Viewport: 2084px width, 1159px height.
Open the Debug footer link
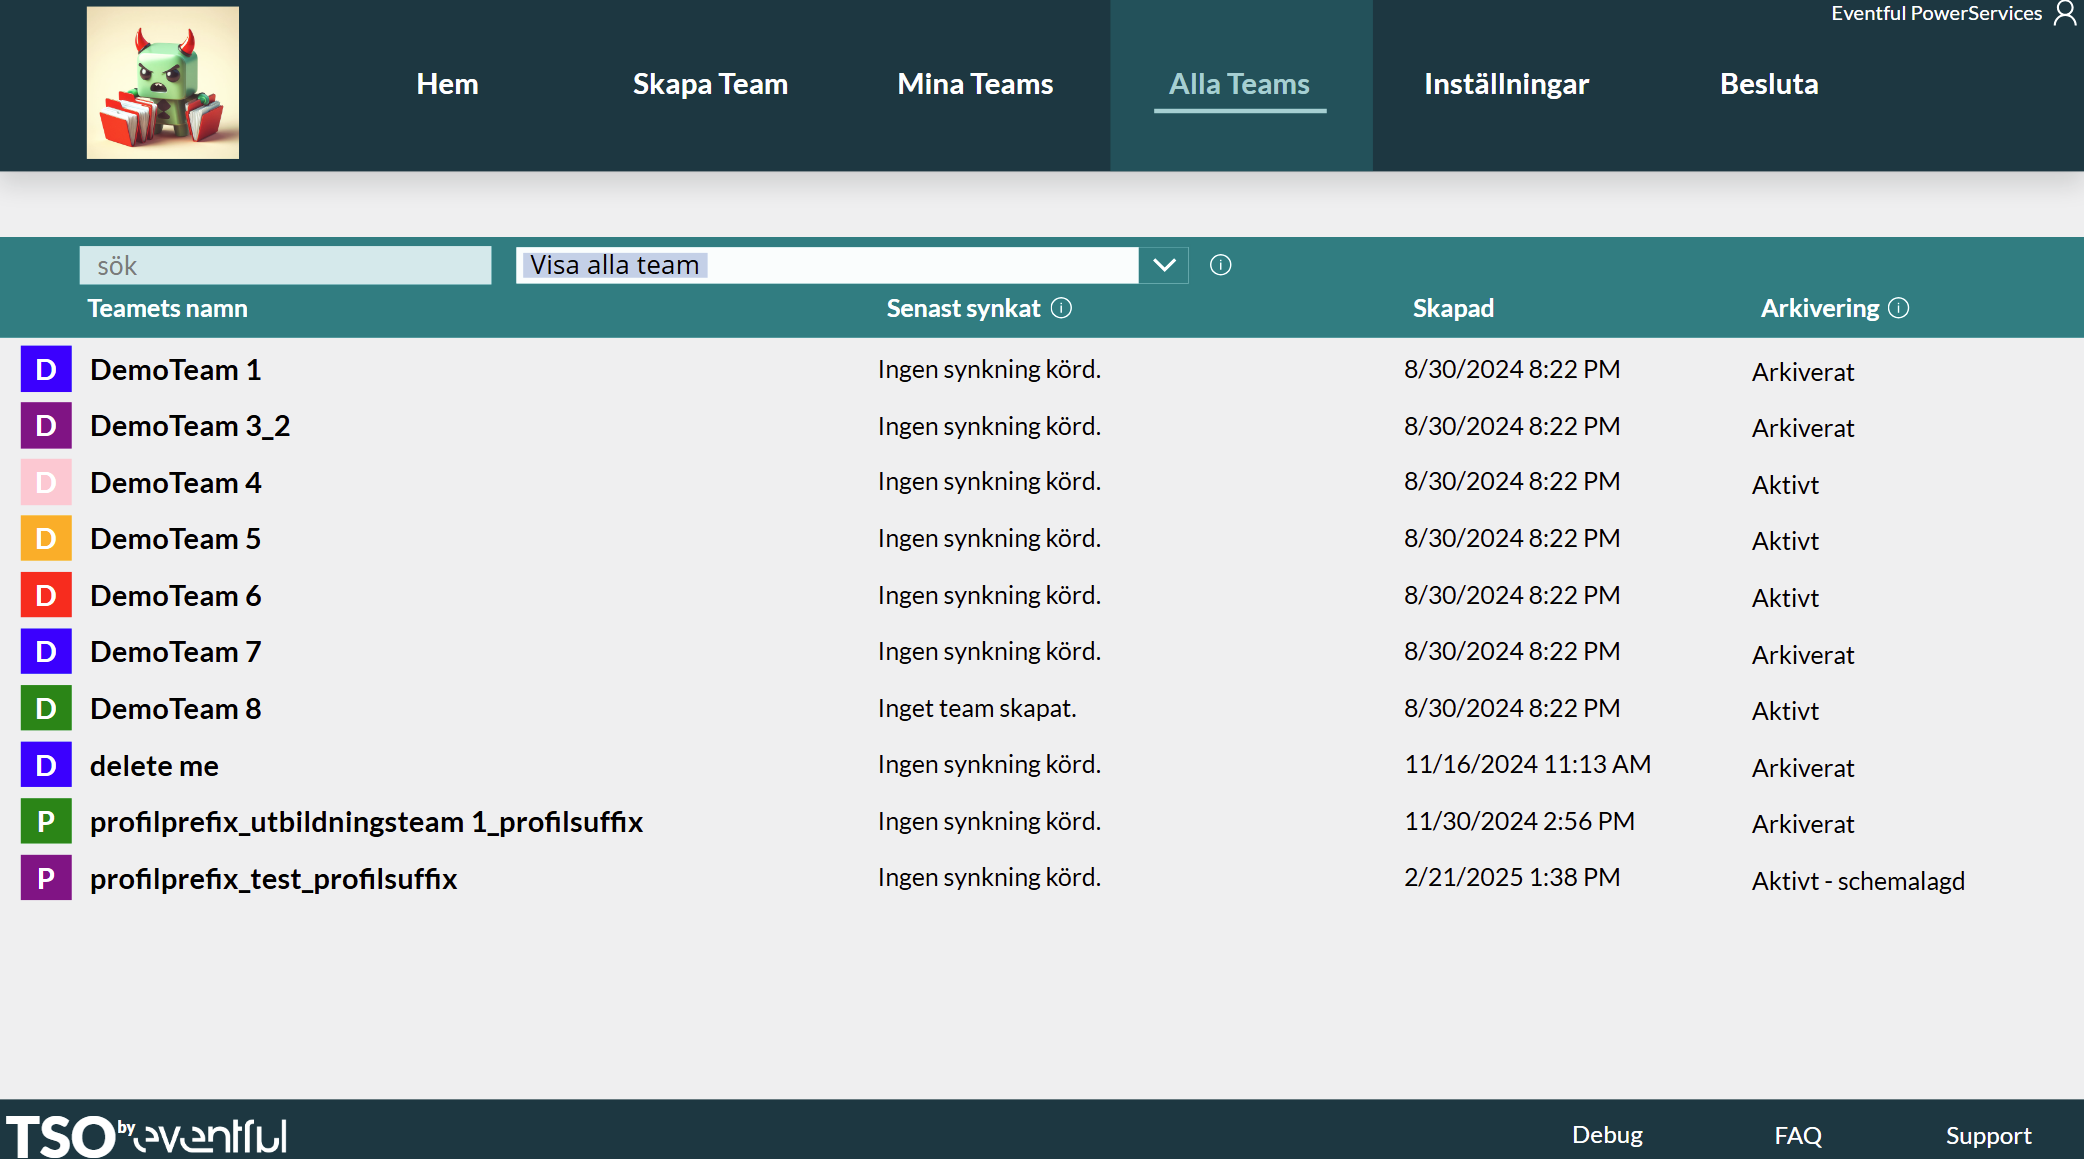pyautogui.click(x=1607, y=1135)
